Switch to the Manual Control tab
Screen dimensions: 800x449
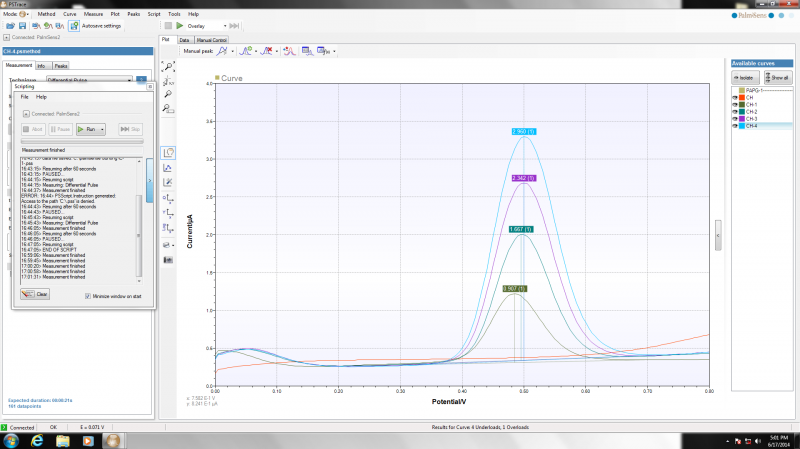click(213, 40)
